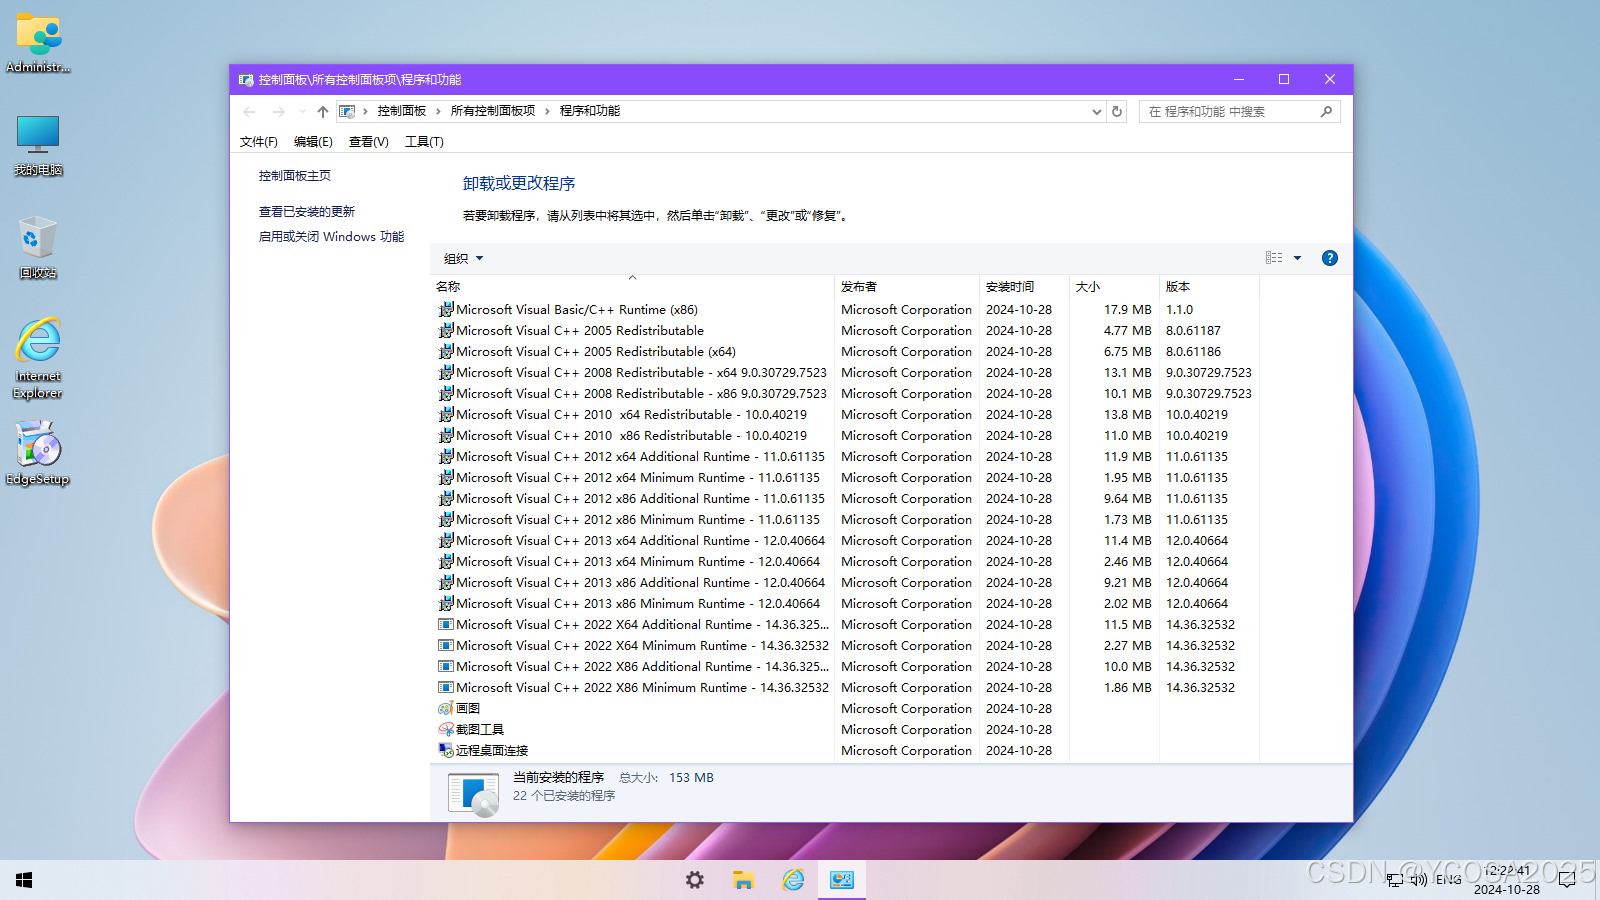1600x900 pixels.
Task: Open the 回收站 recycle bin icon
Action: [38, 247]
